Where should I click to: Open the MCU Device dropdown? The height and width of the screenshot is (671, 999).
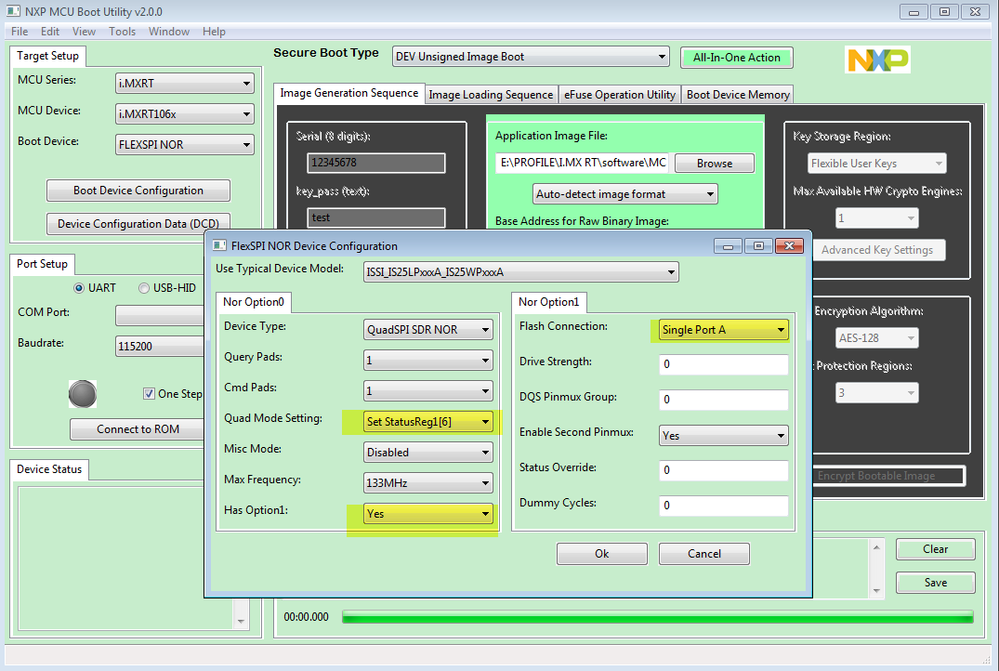coord(184,114)
